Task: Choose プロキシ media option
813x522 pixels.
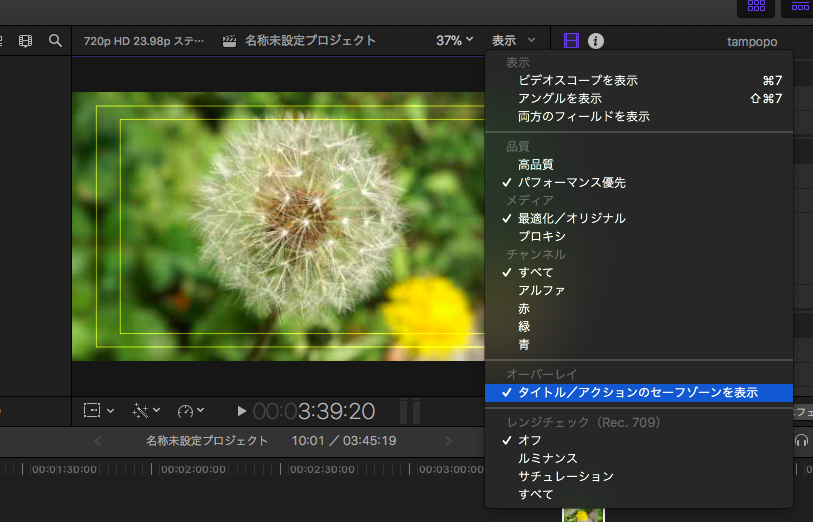Action: tap(541, 236)
